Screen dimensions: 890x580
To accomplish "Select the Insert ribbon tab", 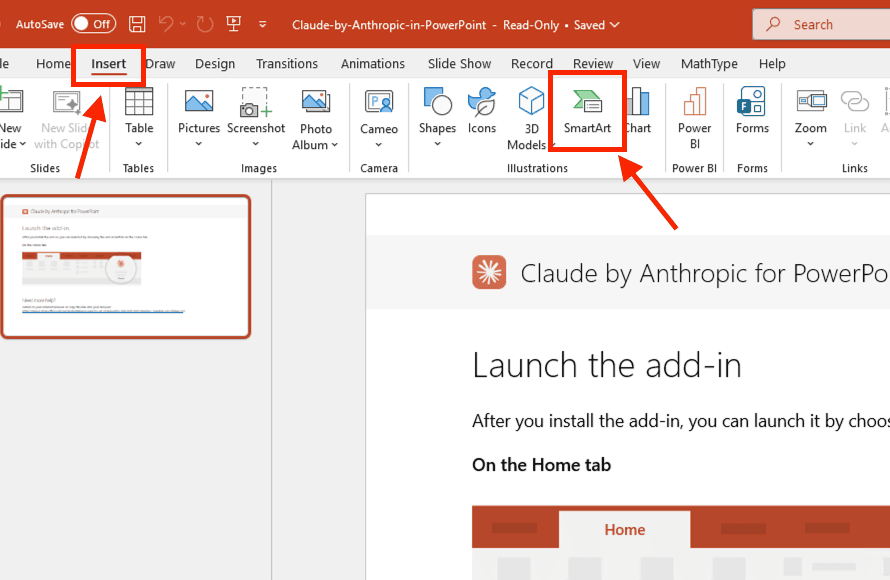I will [108, 64].
